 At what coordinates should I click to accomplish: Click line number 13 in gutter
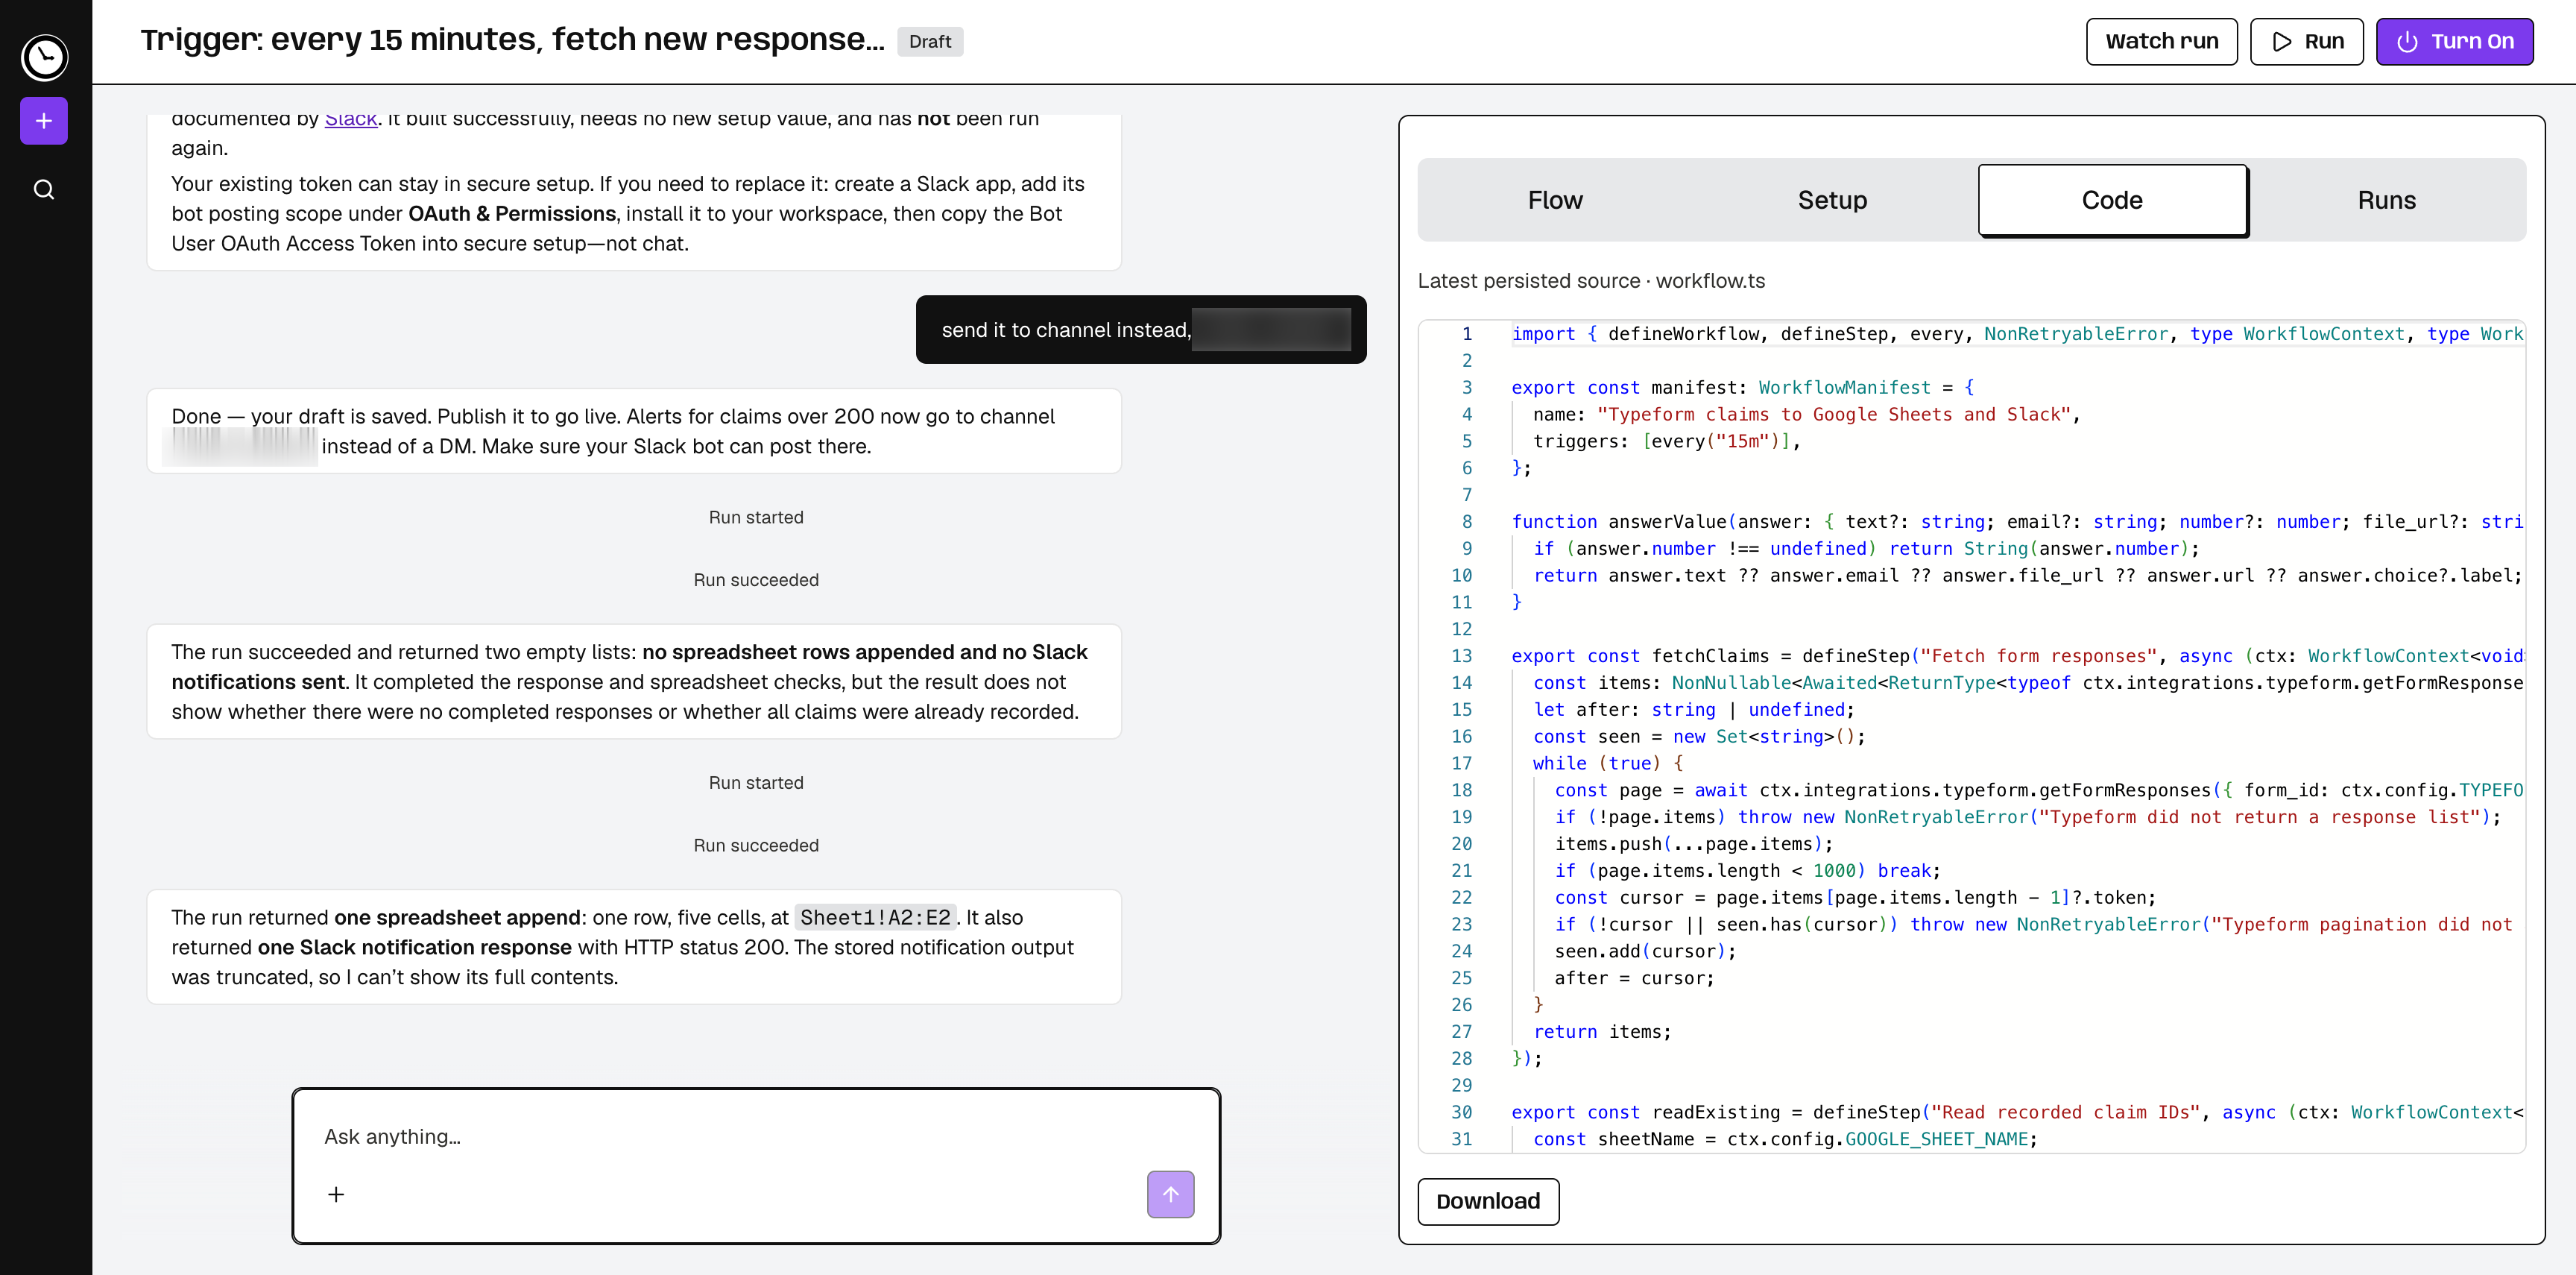pos(1461,656)
